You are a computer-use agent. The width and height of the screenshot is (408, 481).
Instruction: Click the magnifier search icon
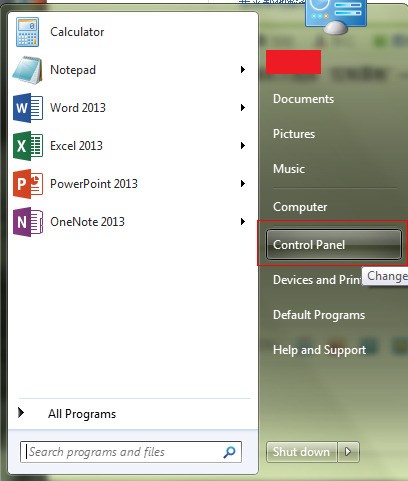pyautogui.click(x=229, y=452)
